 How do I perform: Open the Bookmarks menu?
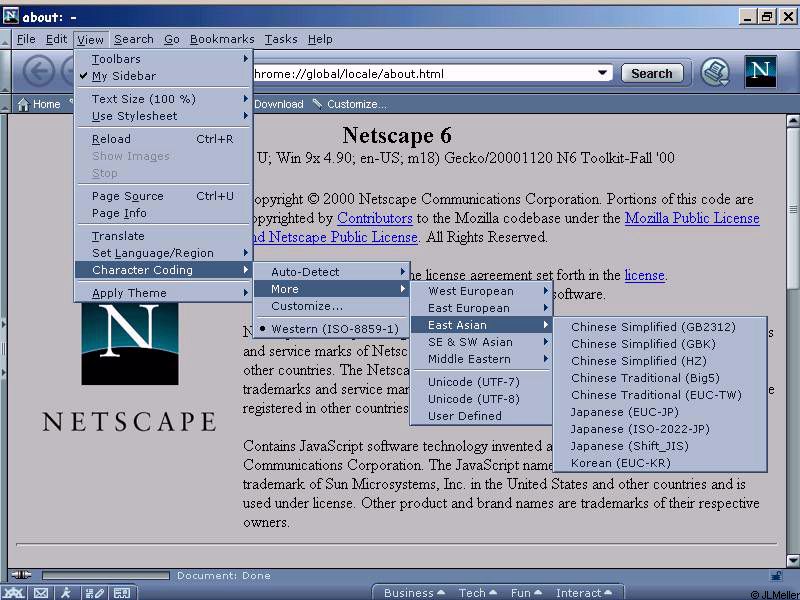pyautogui.click(x=222, y=39)
